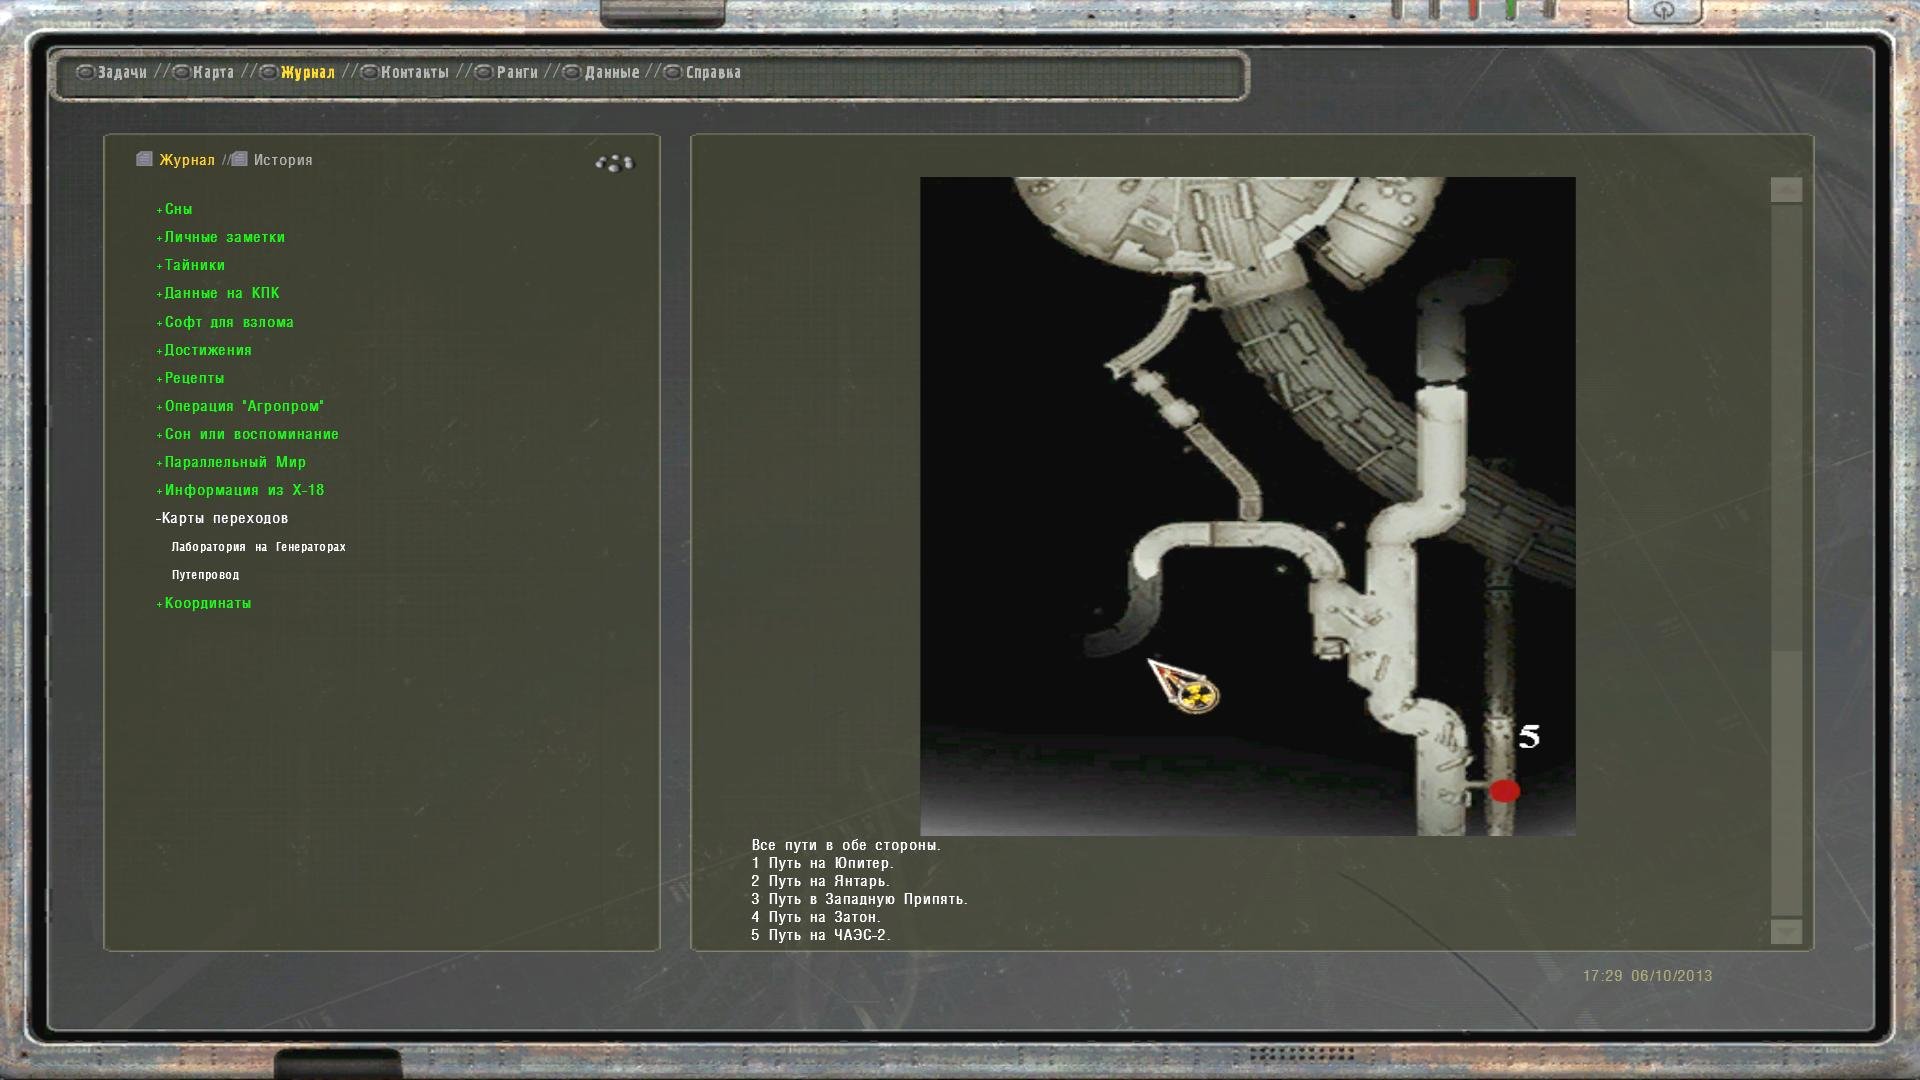1920x1080 pixels.
Task: Select Лаборатория на Генераторах entry
Action: [258, 547]
